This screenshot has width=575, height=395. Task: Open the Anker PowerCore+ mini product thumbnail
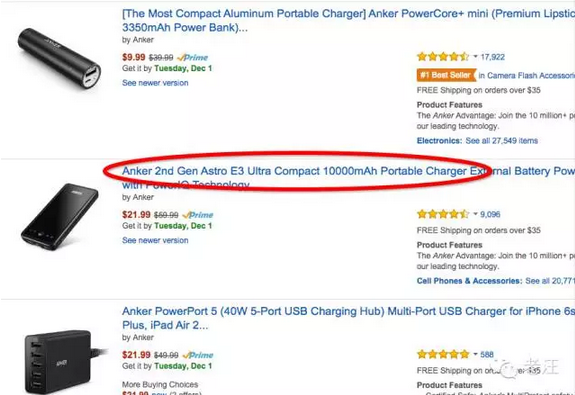point(59,58)
